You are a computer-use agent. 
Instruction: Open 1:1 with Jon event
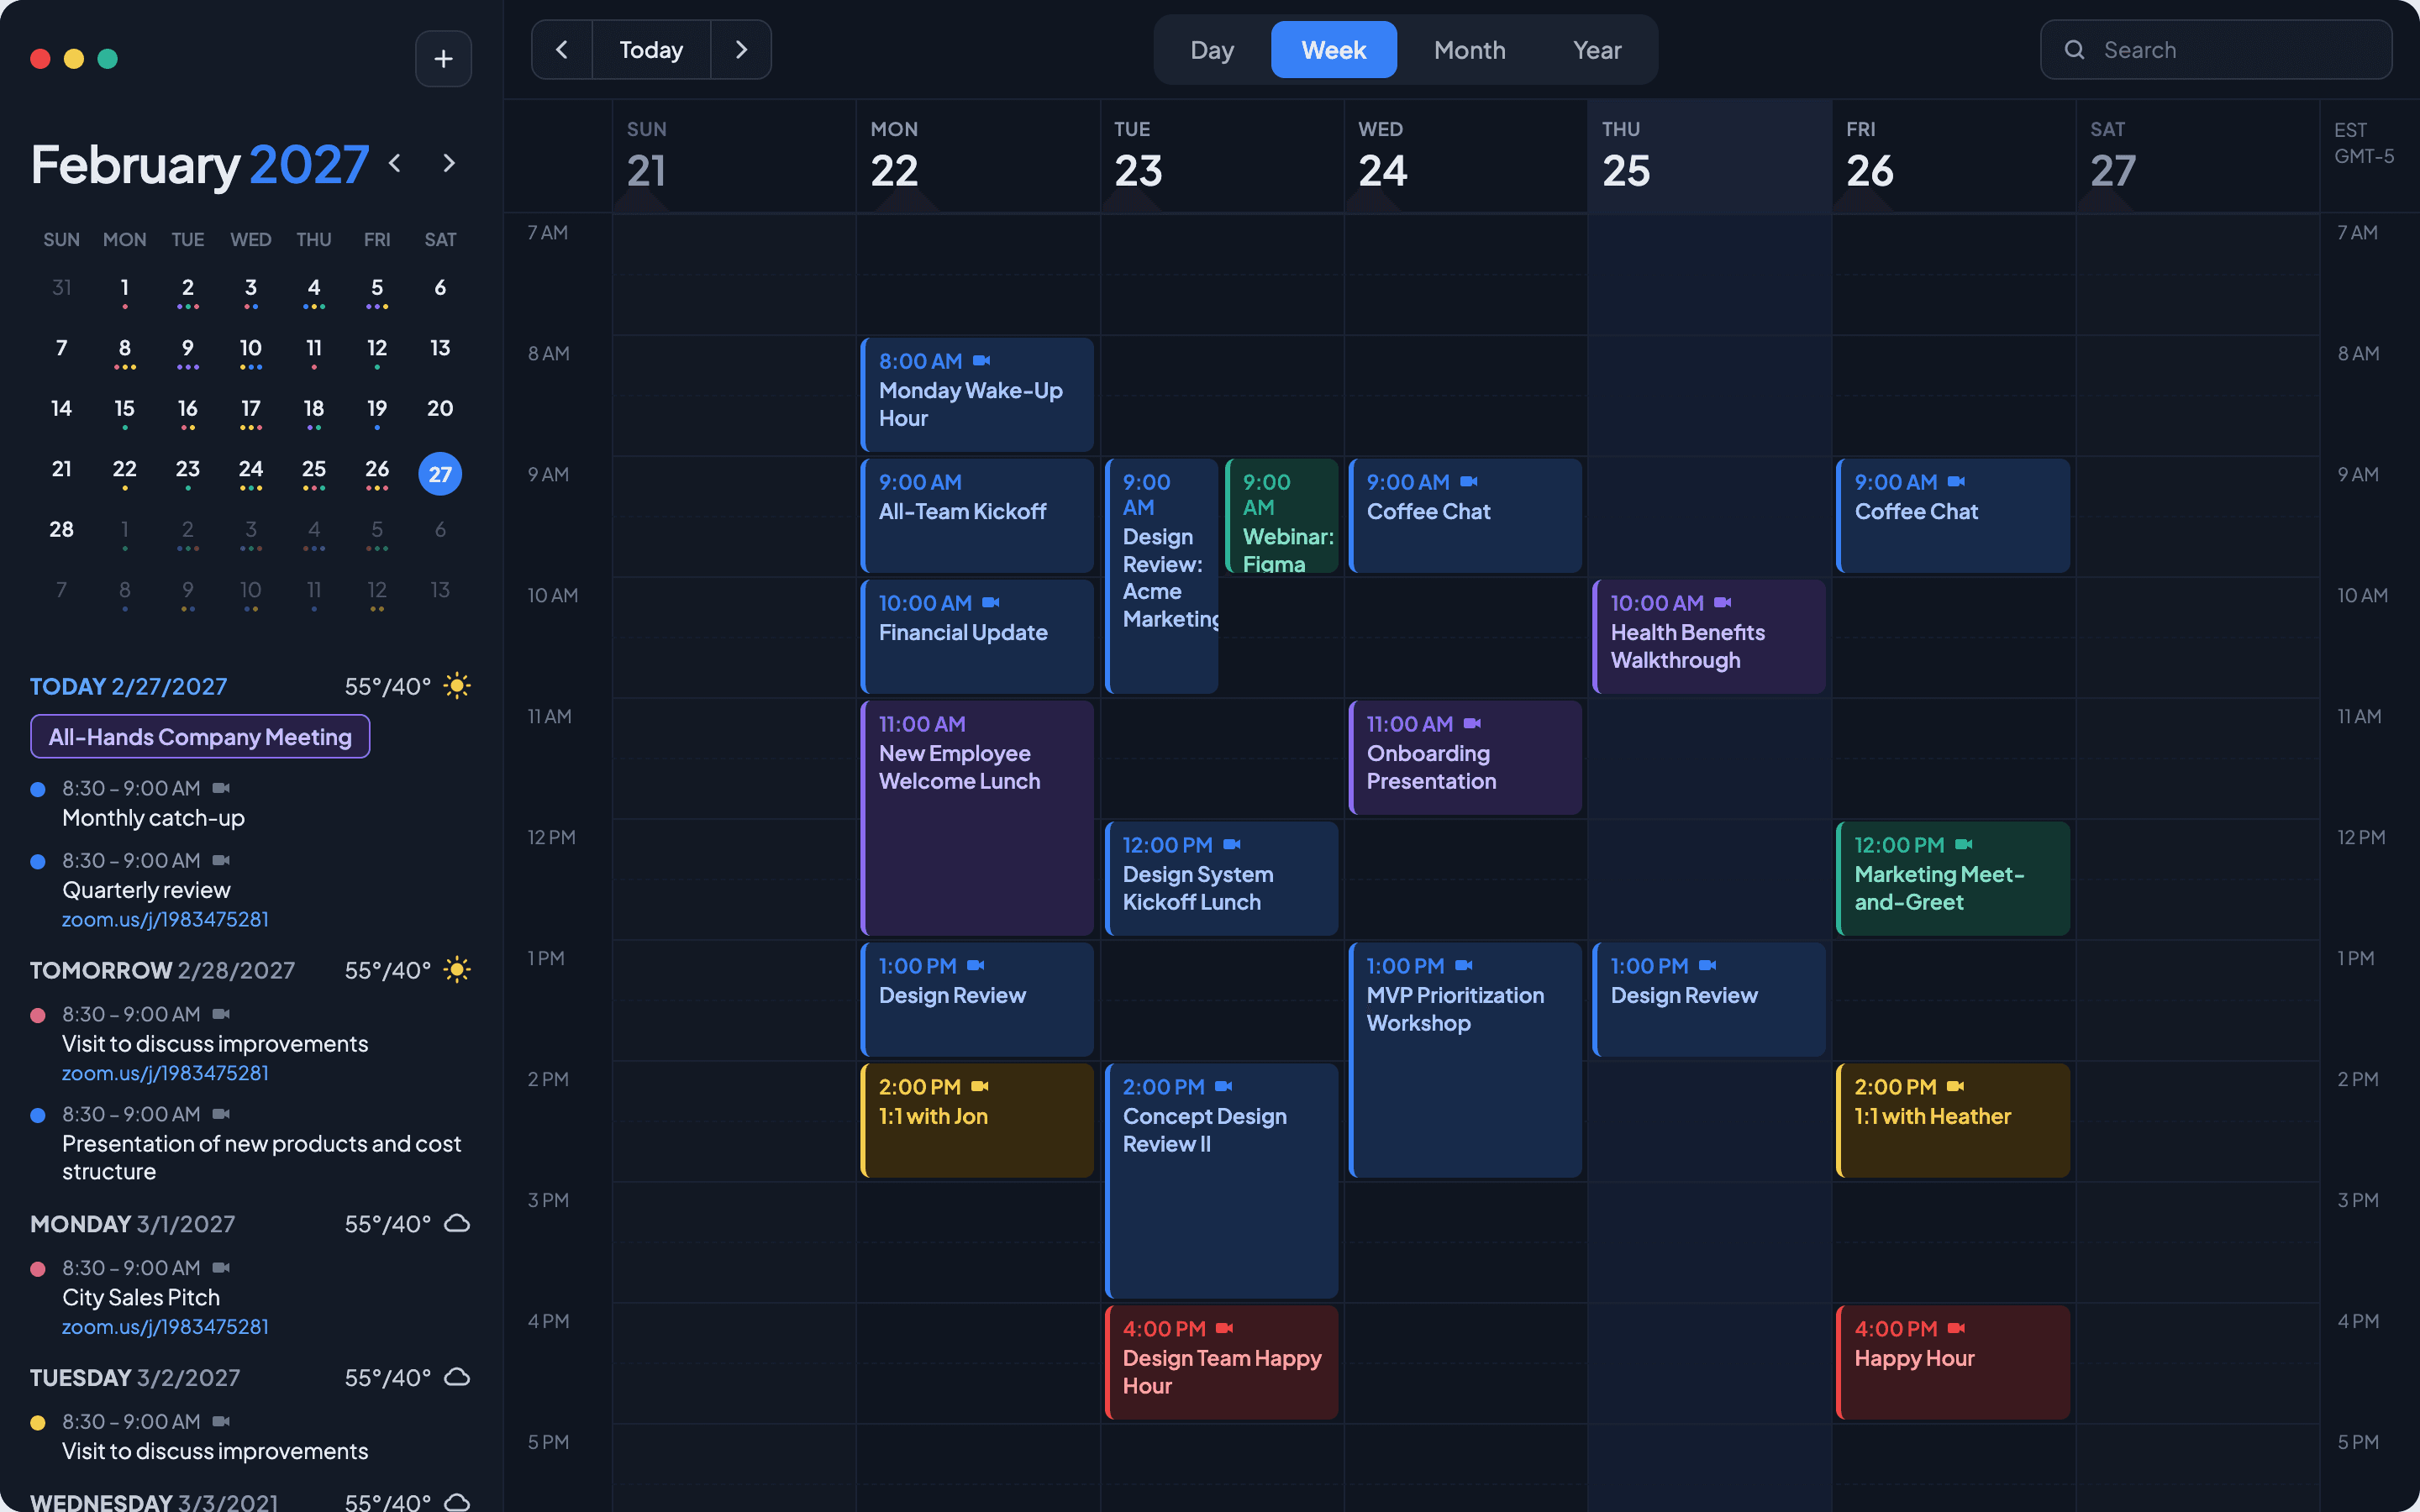(977, 1120)
